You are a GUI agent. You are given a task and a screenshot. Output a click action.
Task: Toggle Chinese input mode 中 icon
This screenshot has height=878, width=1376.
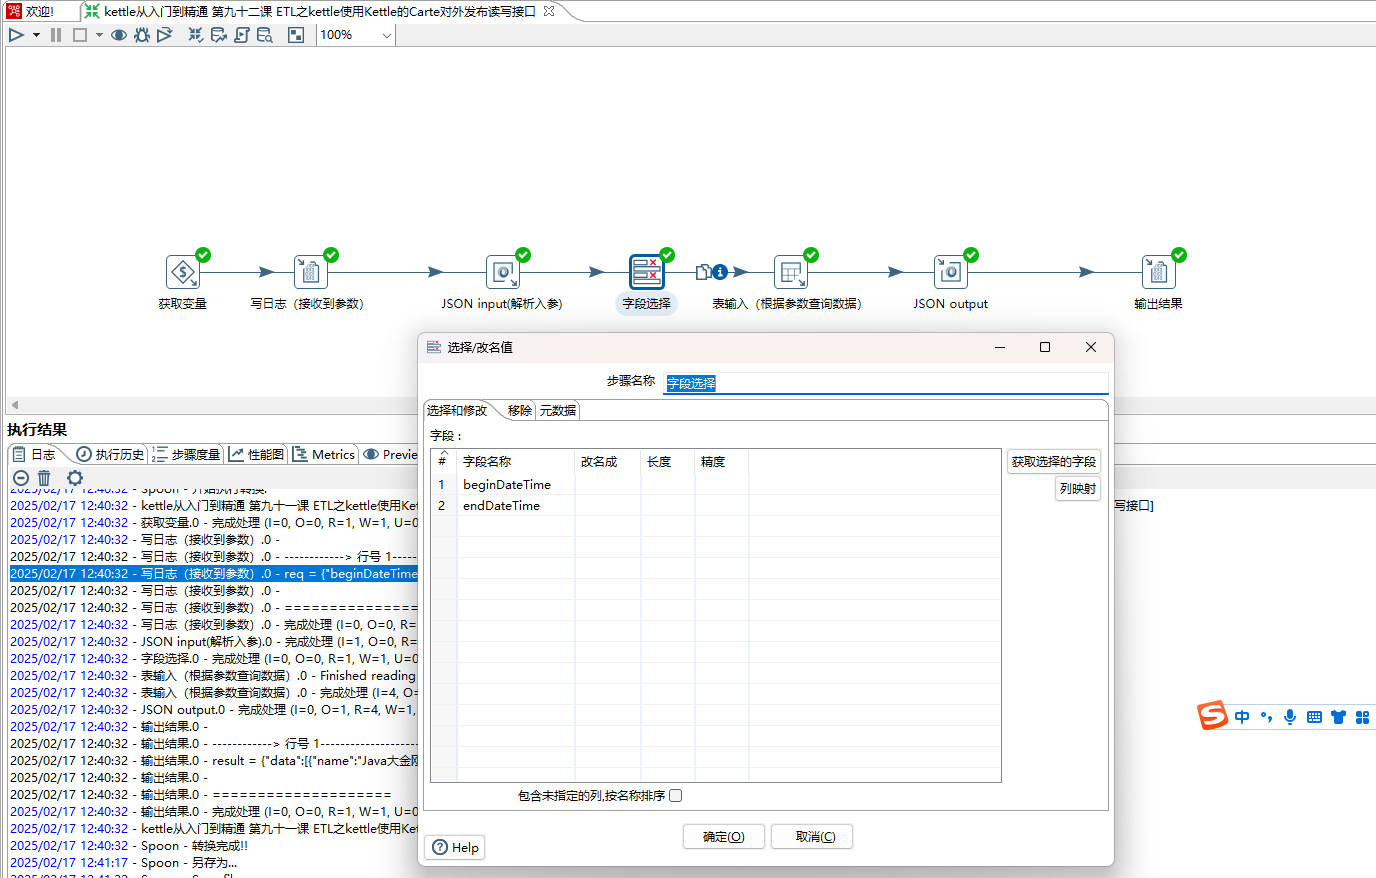pyautogui.click(x=1242, y=717)
